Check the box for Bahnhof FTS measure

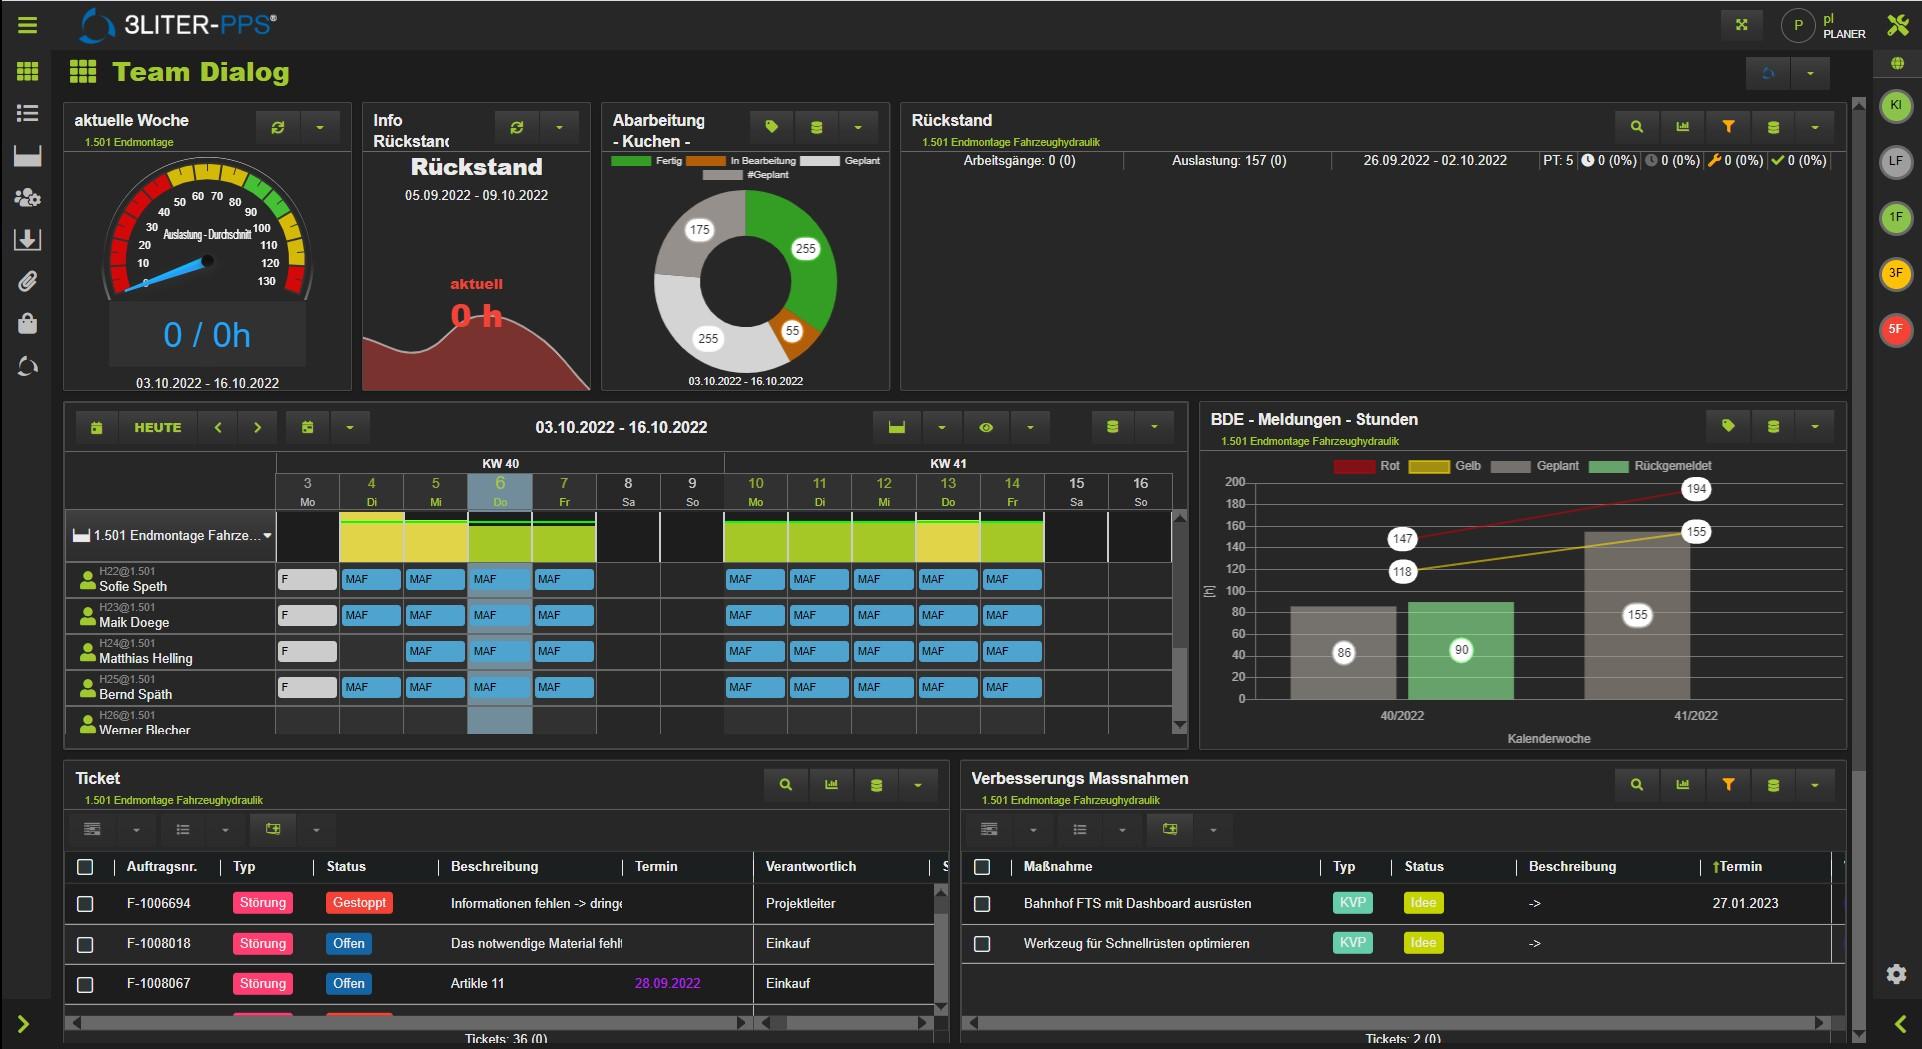pos(982,904)
